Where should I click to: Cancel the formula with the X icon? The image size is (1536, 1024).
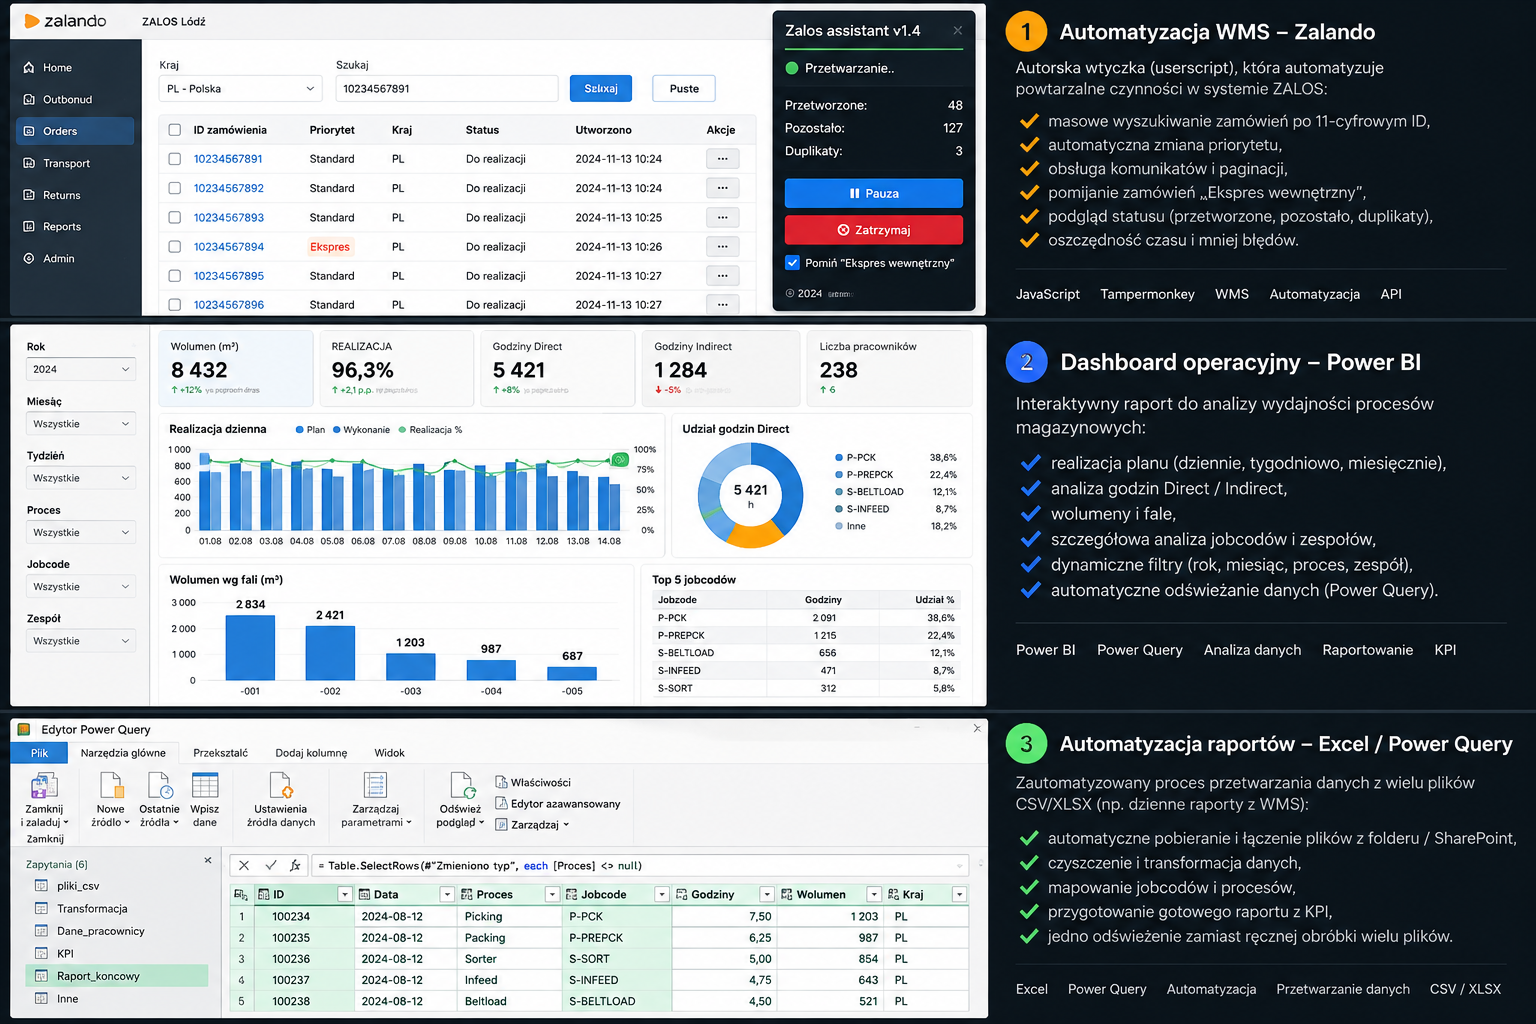coord(244,865)
